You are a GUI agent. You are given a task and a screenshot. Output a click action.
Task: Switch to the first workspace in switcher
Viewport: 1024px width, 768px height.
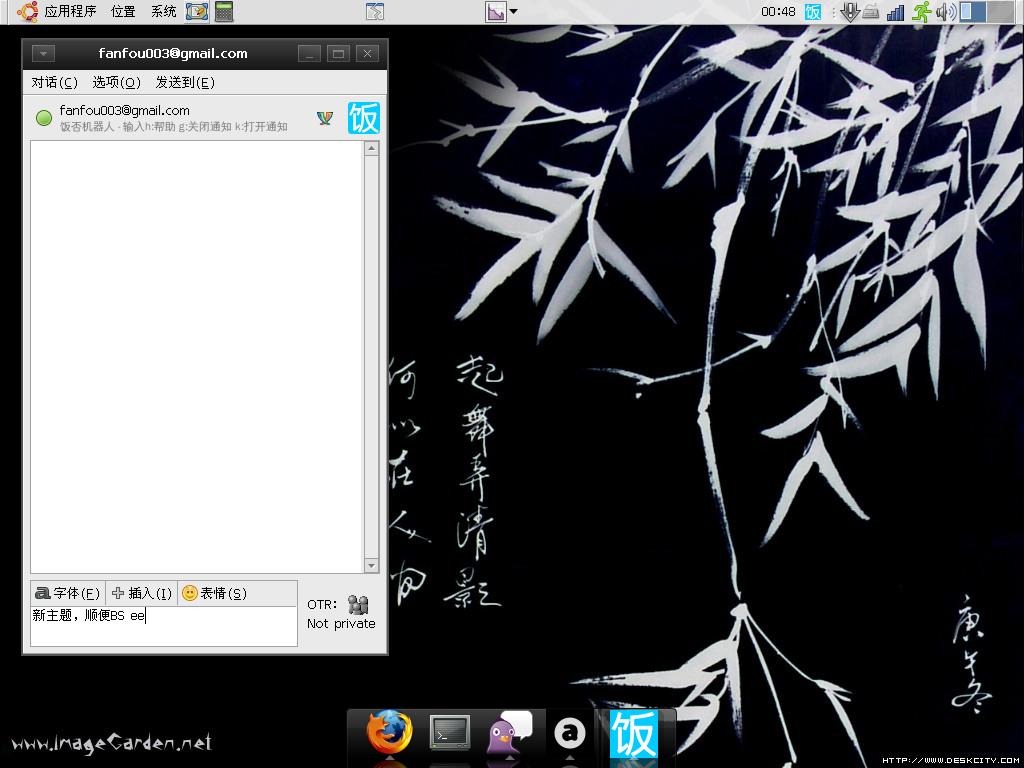tap(973, 12)
